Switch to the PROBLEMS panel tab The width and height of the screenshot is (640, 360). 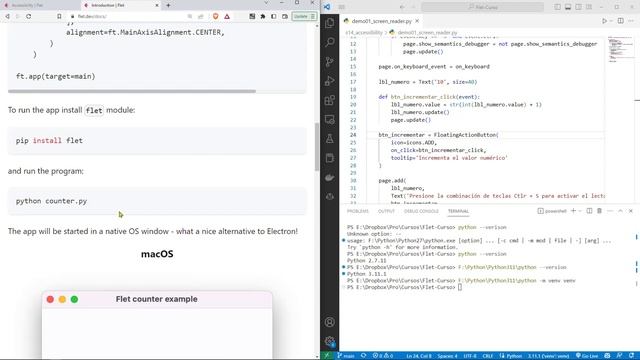point(358,211)
